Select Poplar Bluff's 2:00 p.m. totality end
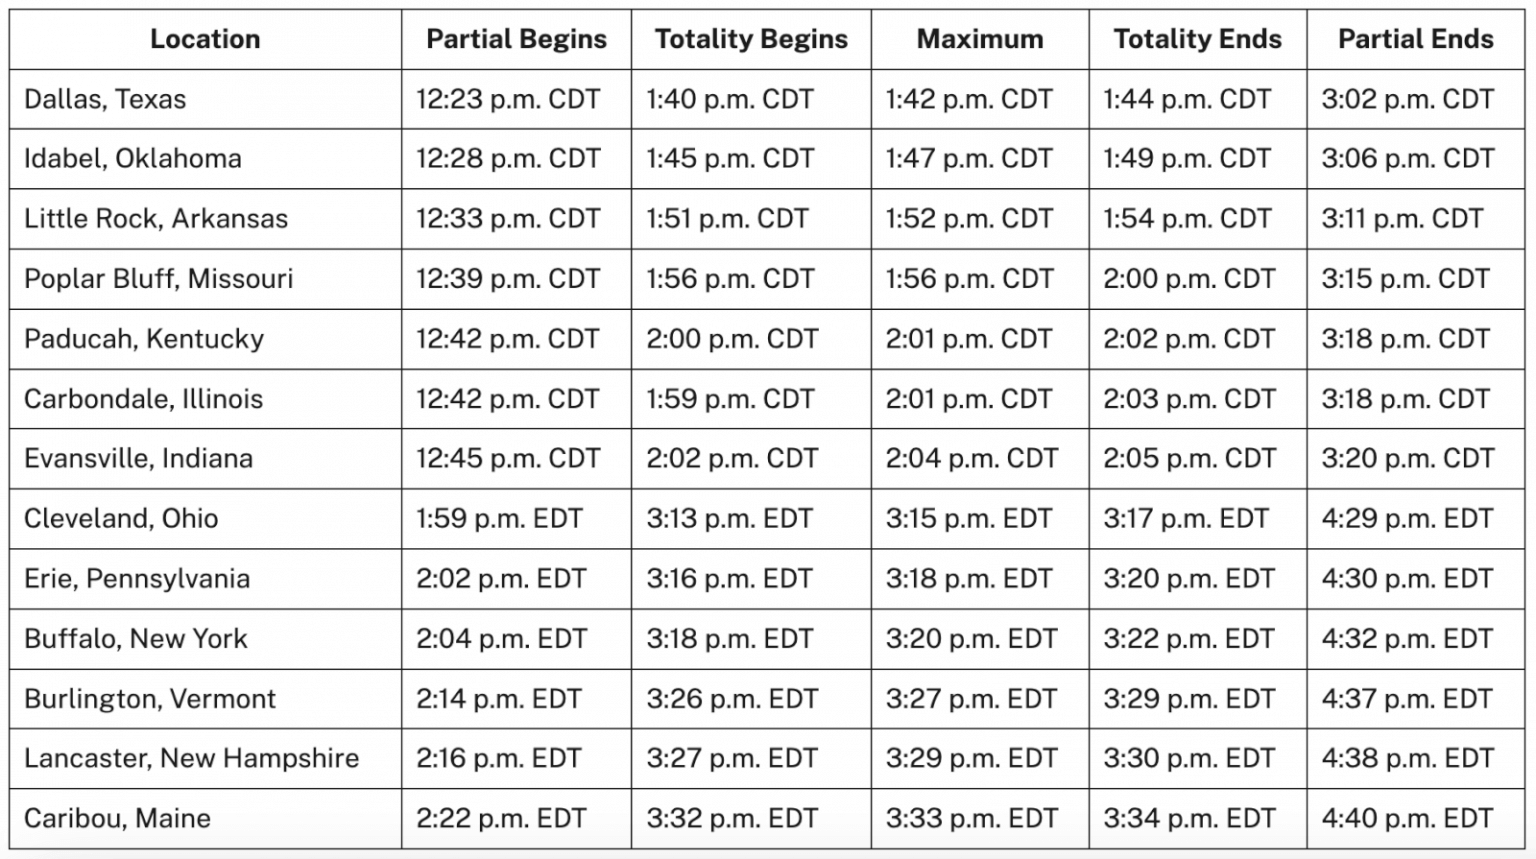This screenshot has width=1536, height=859. tap(1189, 278)
